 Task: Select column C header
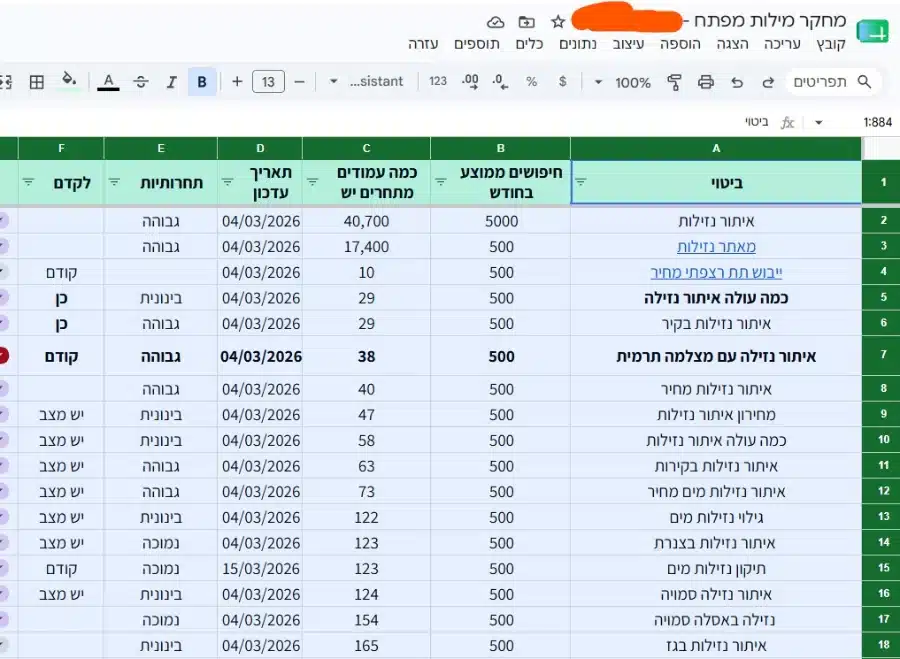366,149
